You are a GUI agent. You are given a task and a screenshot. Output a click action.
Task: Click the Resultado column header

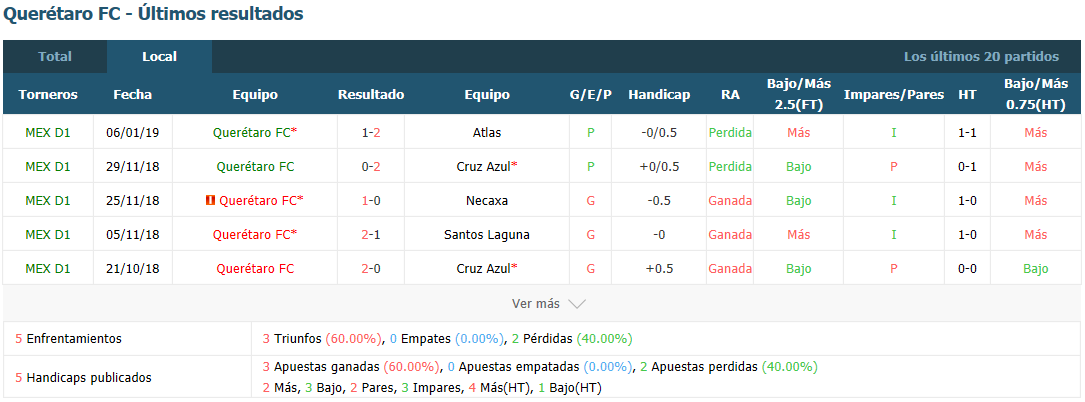(x=371, y=95)
